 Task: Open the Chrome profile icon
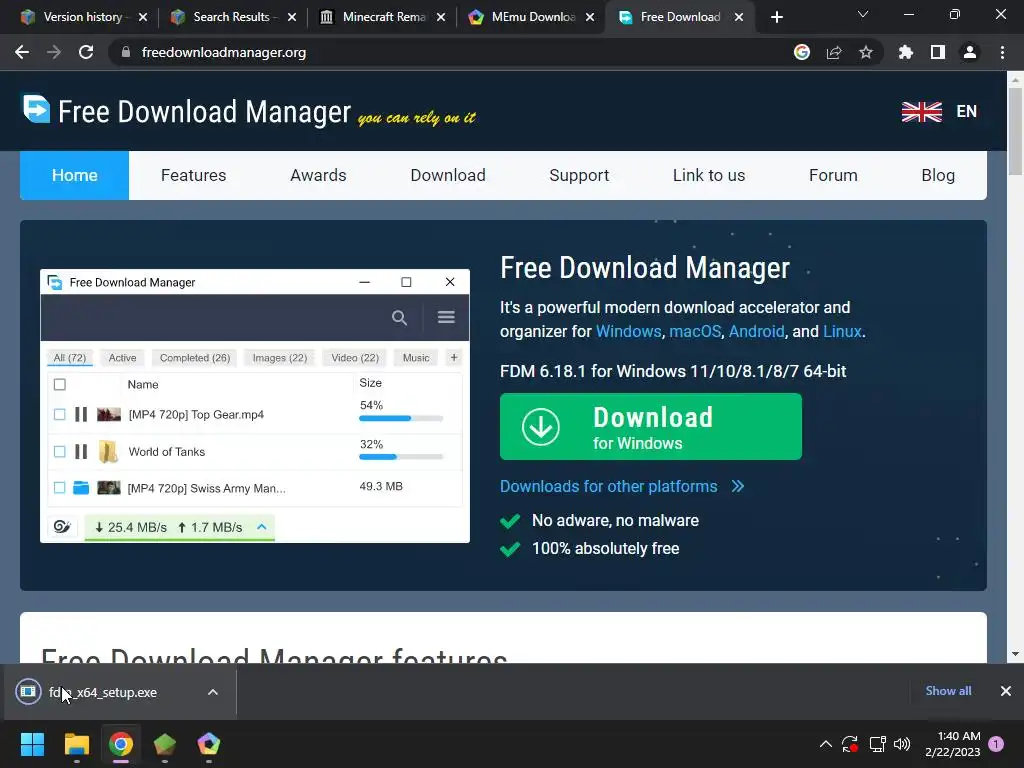click(970, 52)
